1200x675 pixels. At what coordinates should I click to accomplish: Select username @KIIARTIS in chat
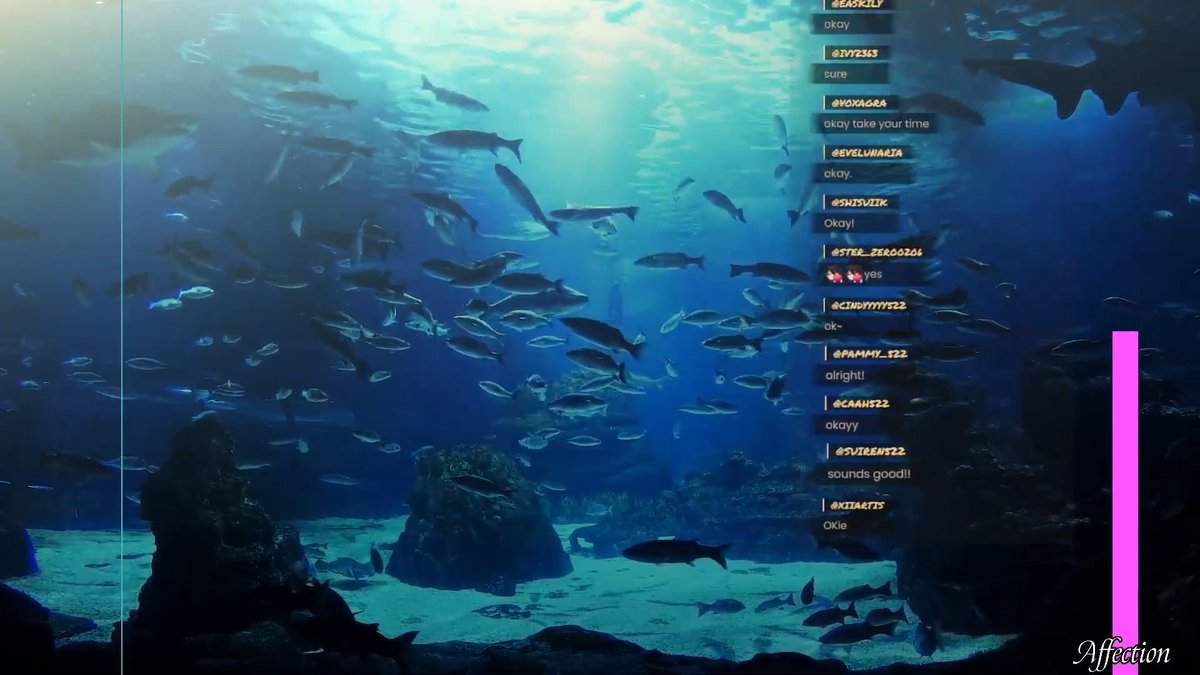coord(858,505)
